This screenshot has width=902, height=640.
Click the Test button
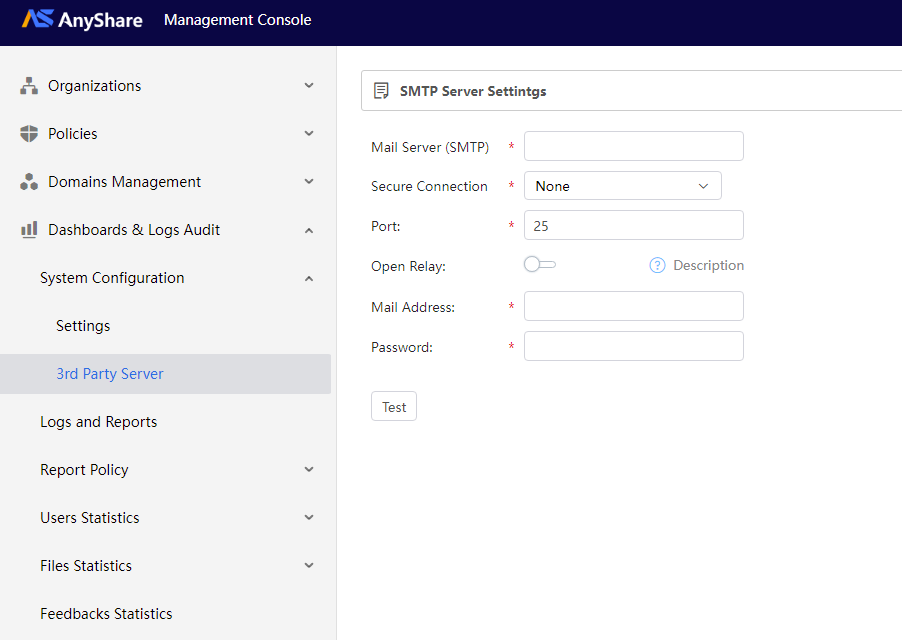click(x=394, y=407)
